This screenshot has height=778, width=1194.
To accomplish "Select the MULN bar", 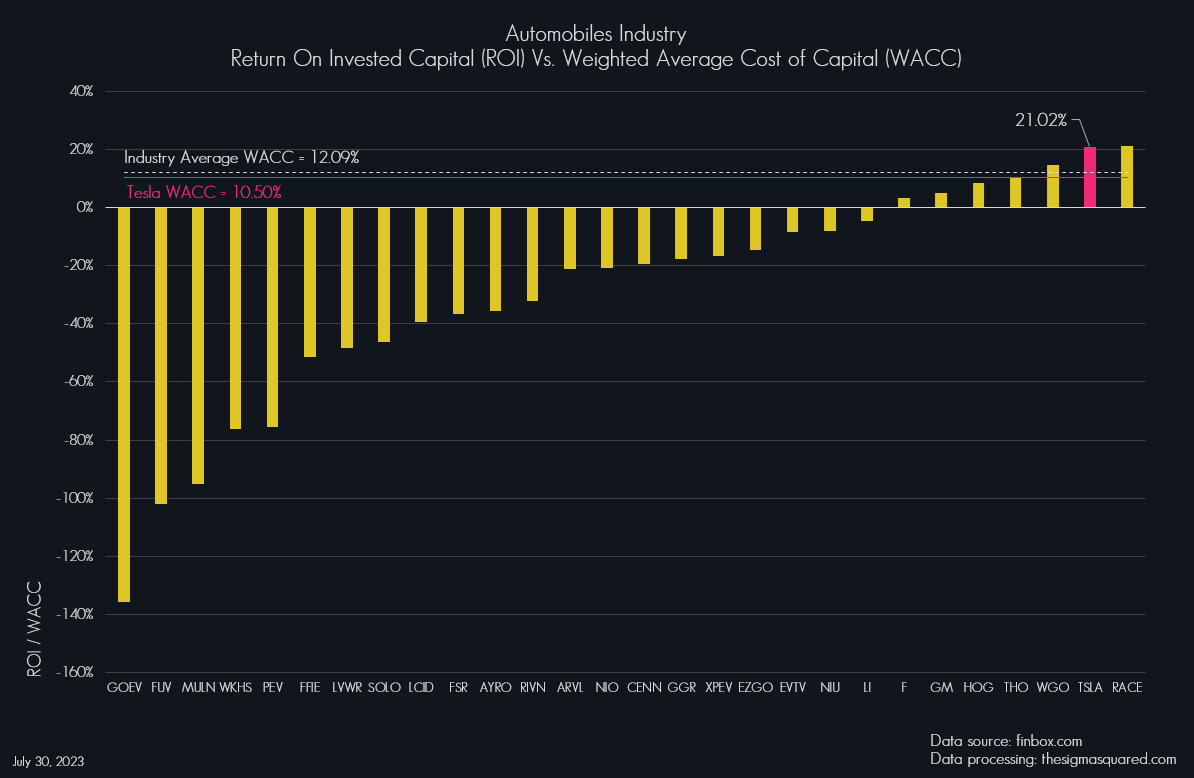I will [x=198, y=345].
